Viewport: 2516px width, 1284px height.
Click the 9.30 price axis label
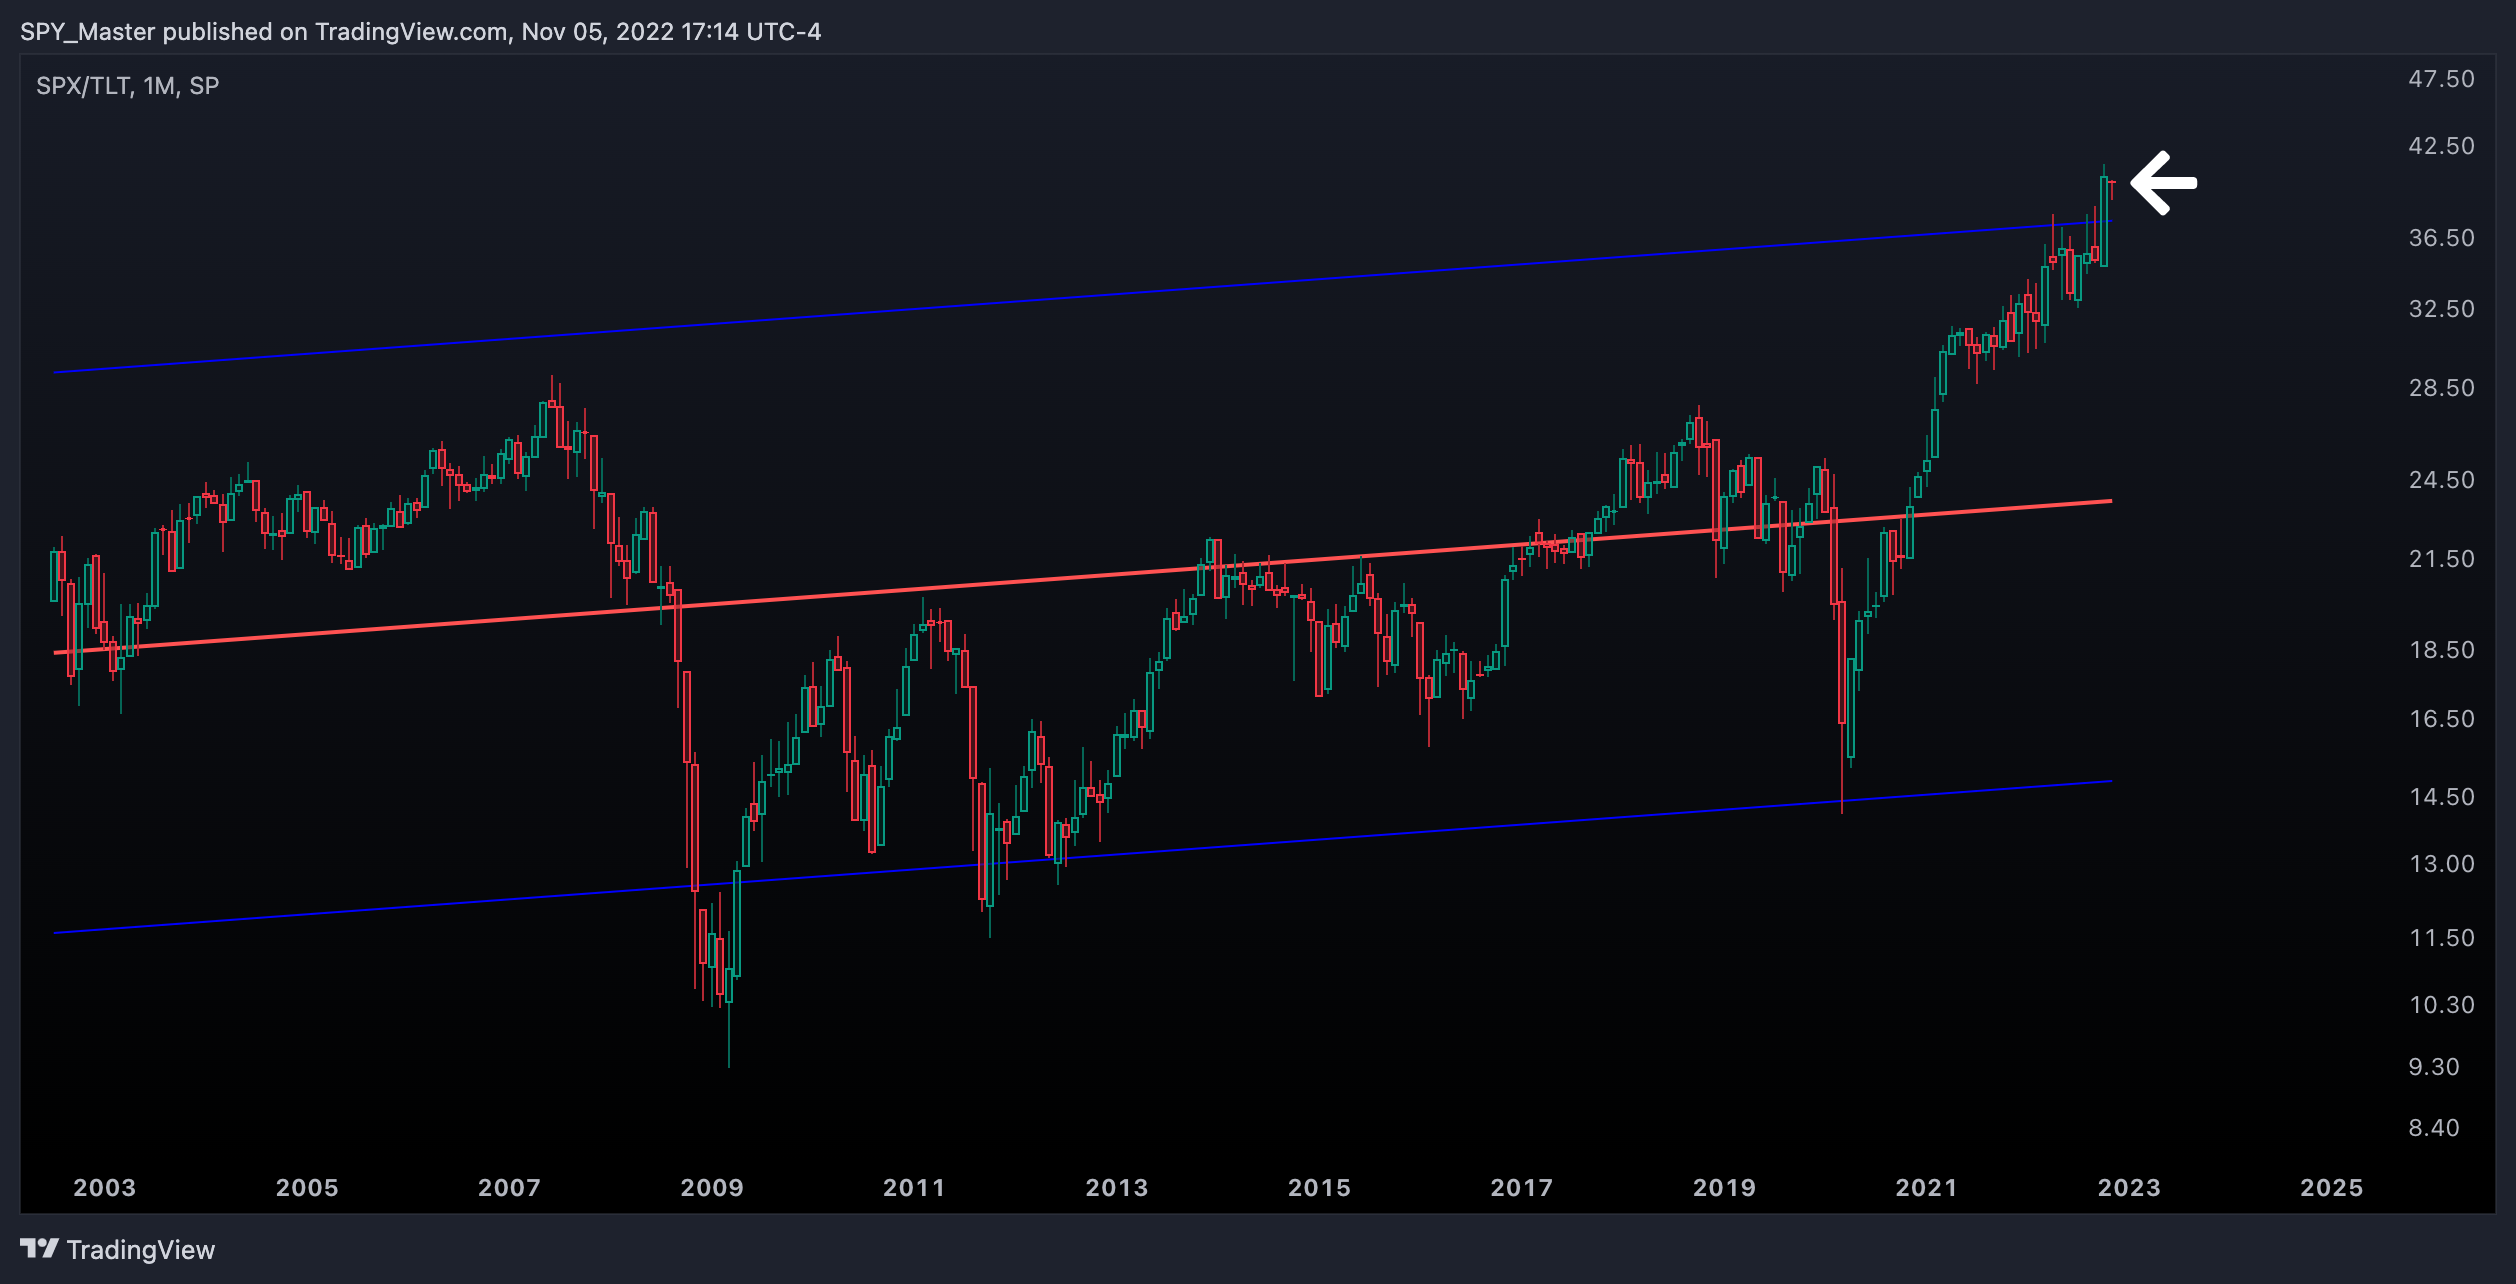click(x=2433, y=1067)
